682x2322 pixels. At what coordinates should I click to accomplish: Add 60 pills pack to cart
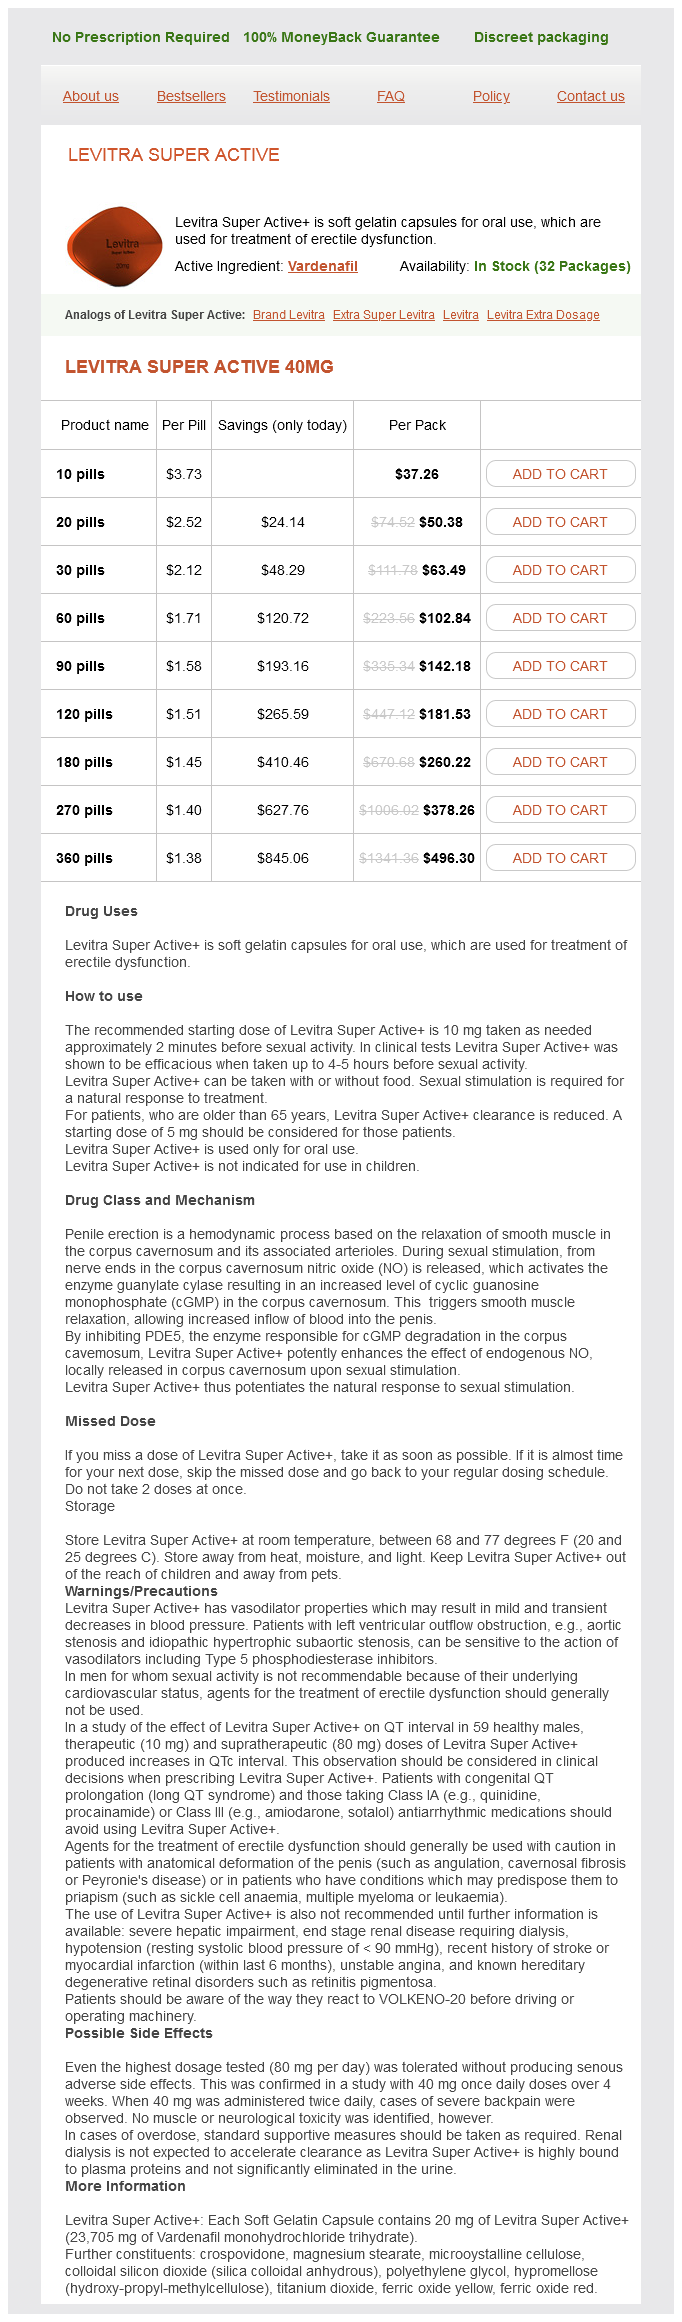560,618
